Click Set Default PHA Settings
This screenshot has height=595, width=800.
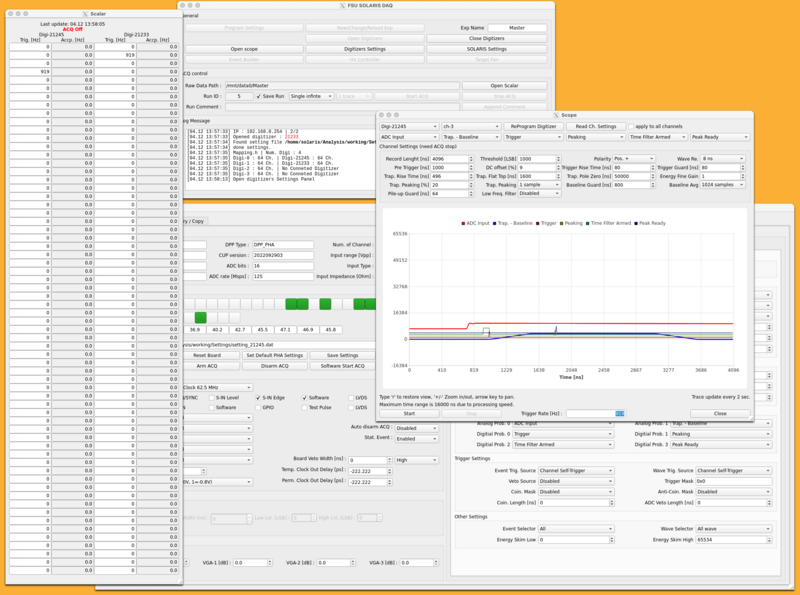[274, 355]
